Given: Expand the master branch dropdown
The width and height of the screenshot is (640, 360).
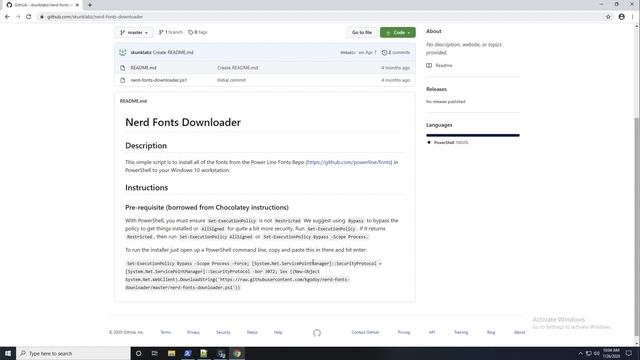Looking at the screenshot, I should [x=134, y=32].
